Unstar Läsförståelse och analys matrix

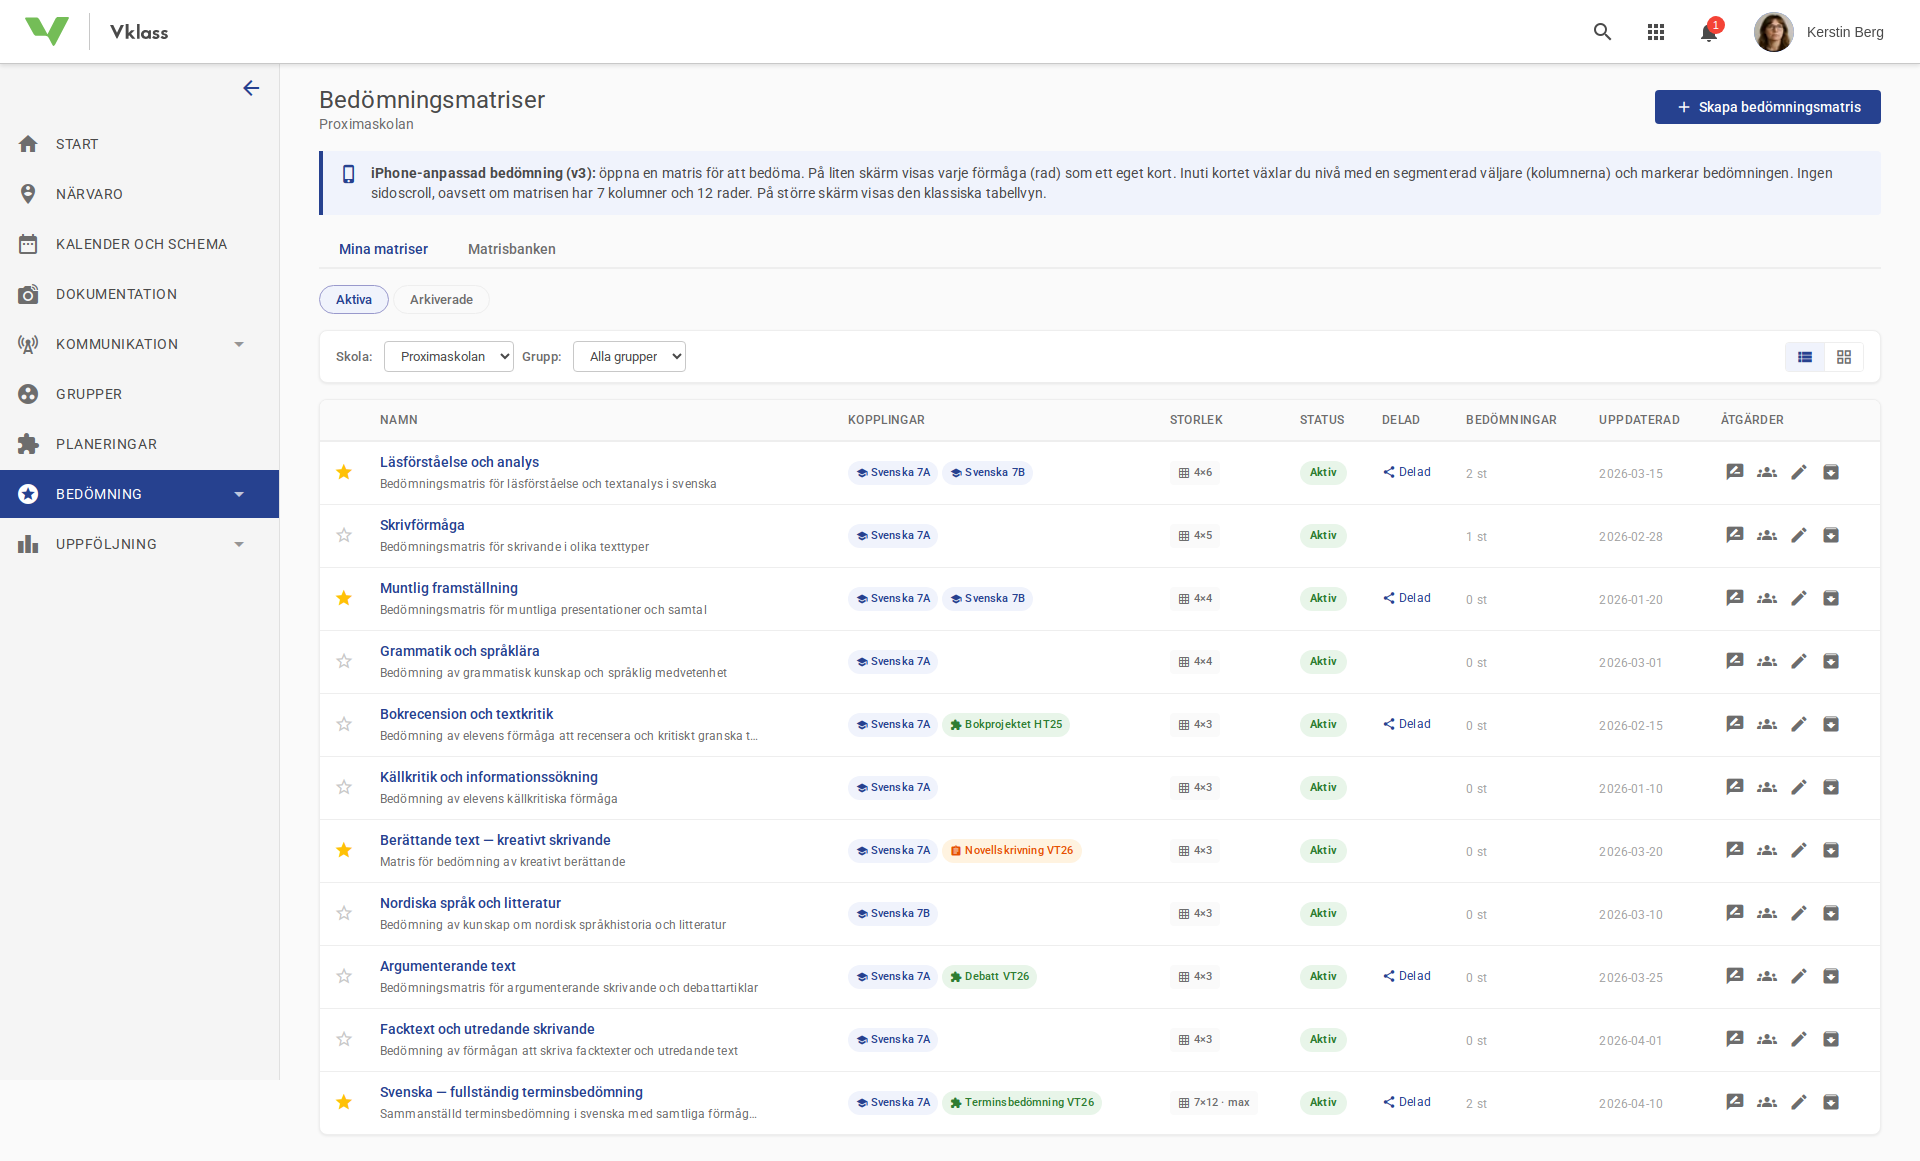[344, 472]
